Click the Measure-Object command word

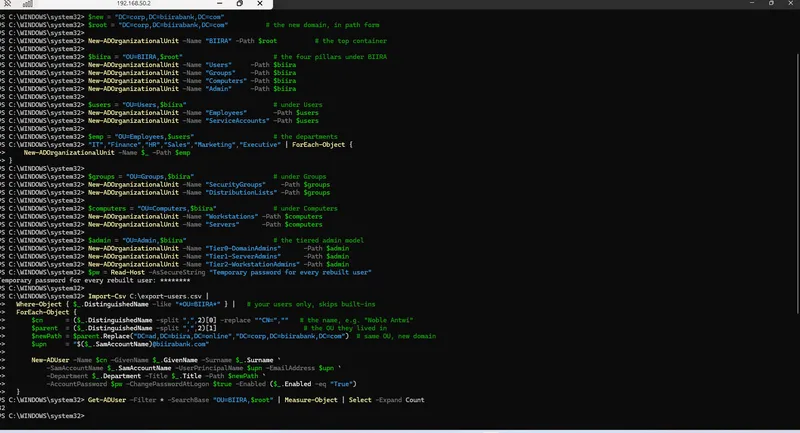coord(311,400)
